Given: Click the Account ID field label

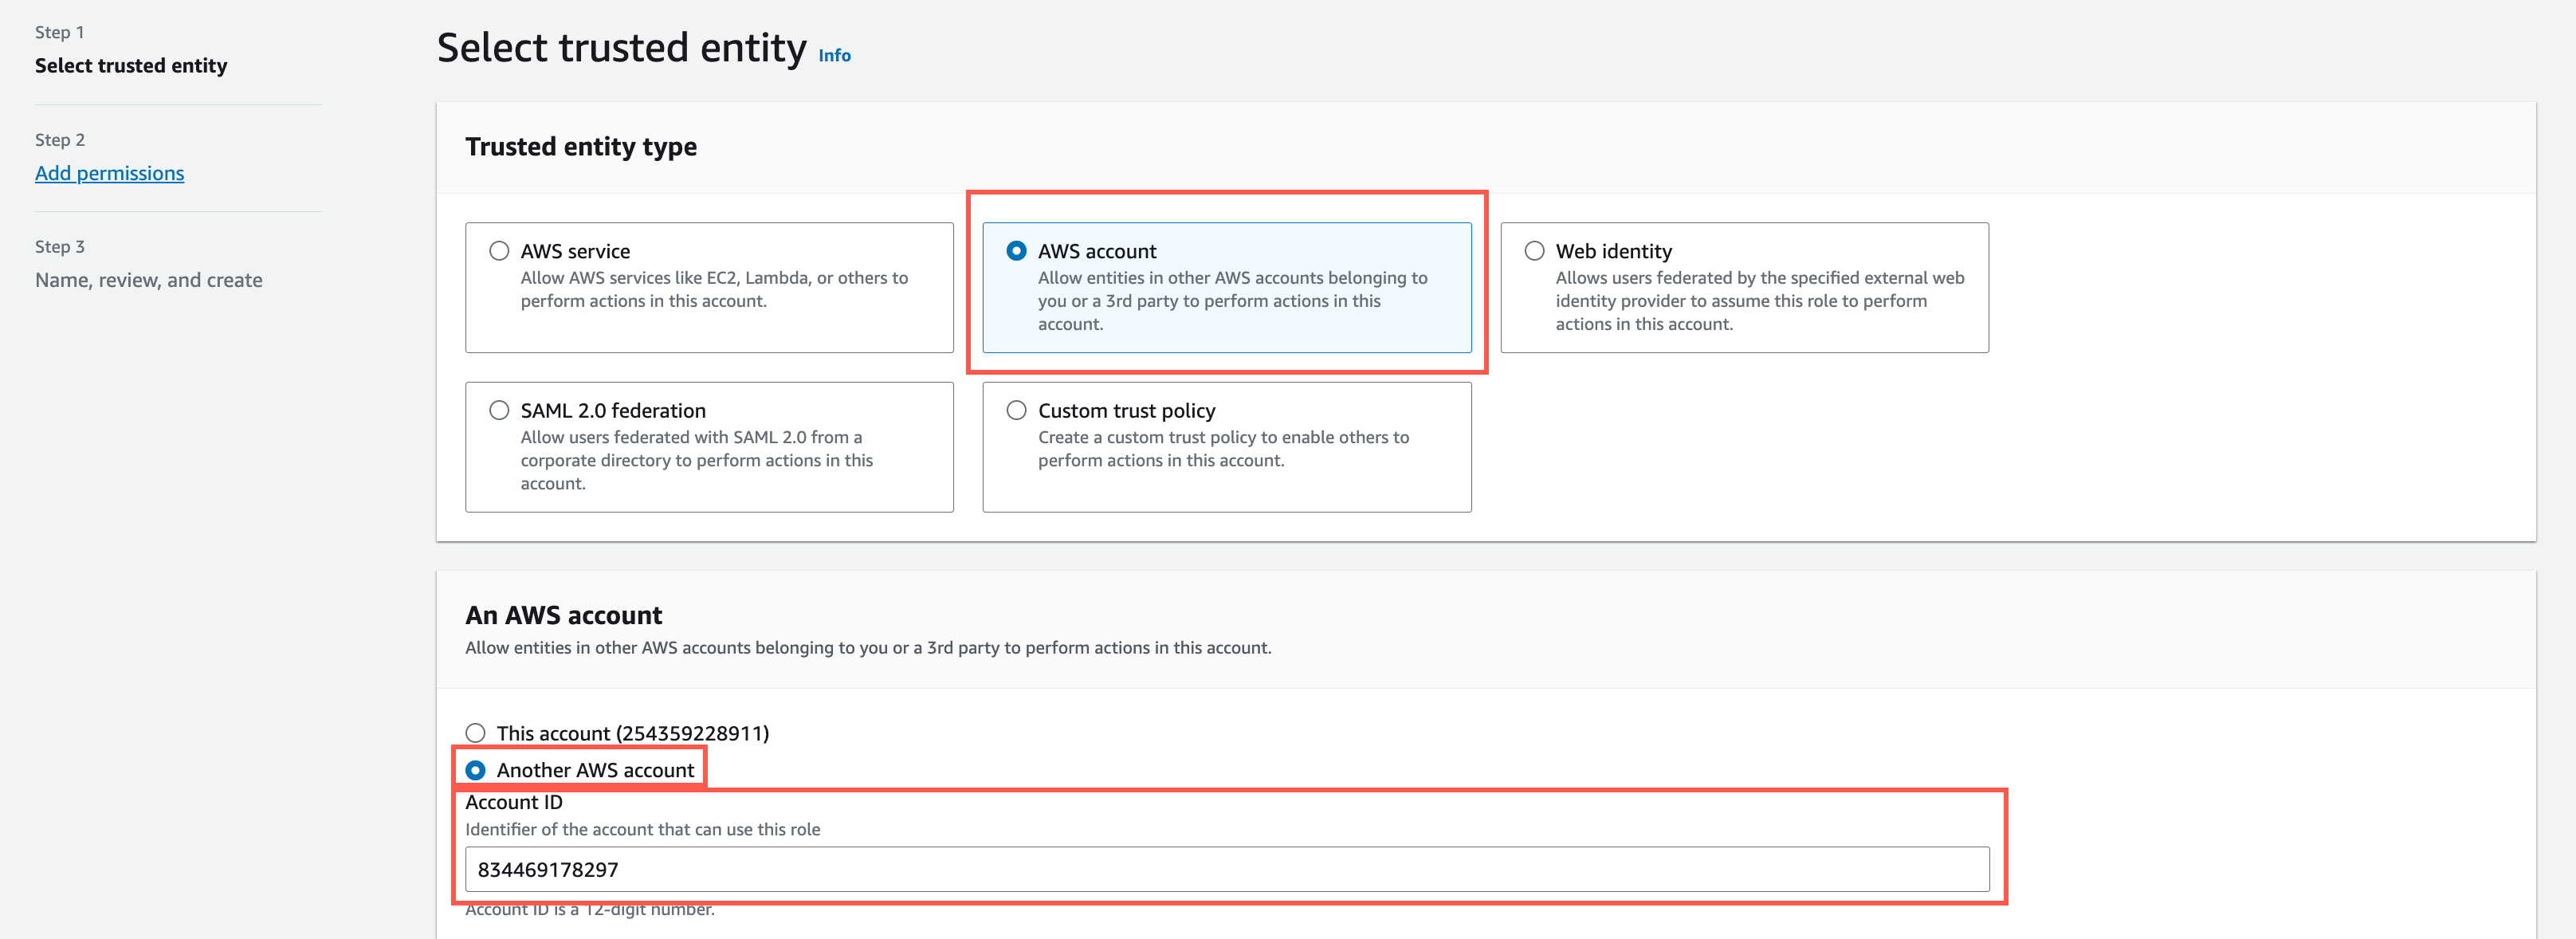Looking at the screenshot, I should point(514,802).
